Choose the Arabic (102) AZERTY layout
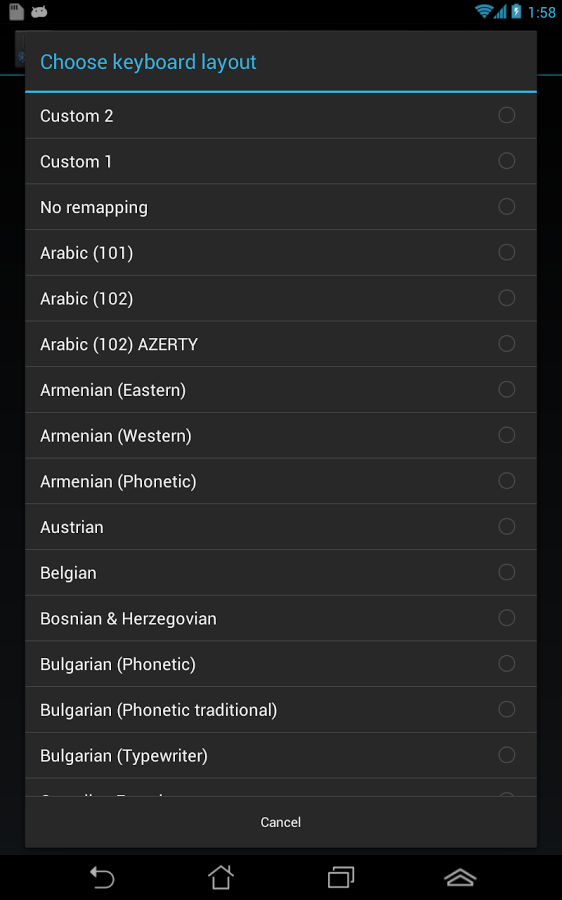562x900 pixels. (281, 344)
